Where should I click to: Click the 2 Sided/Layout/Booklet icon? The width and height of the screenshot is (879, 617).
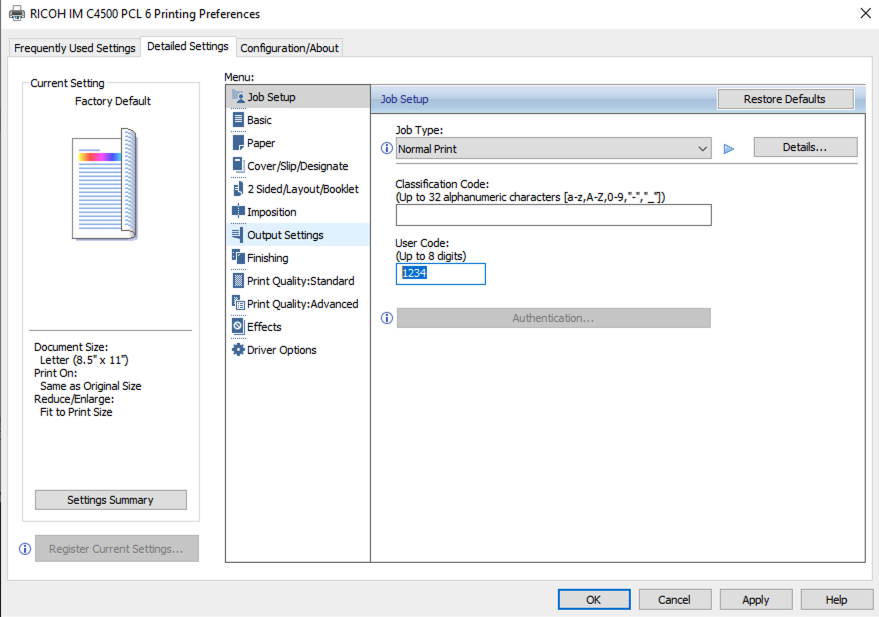click(238, 188)
